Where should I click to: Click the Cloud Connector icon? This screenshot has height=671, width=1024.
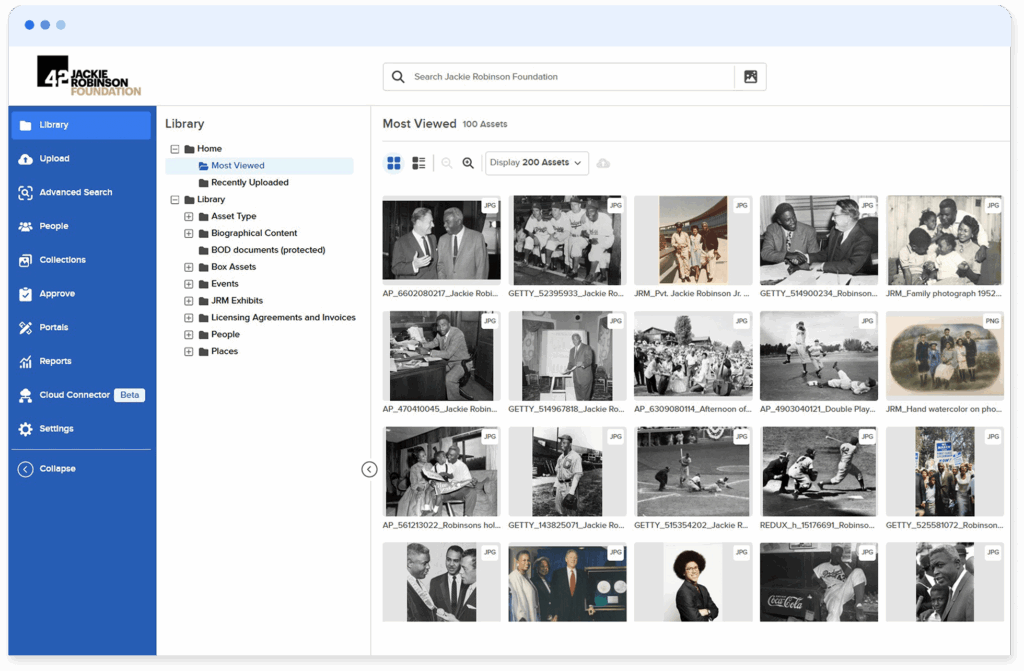pyautogui.click(x=25, y=395)
